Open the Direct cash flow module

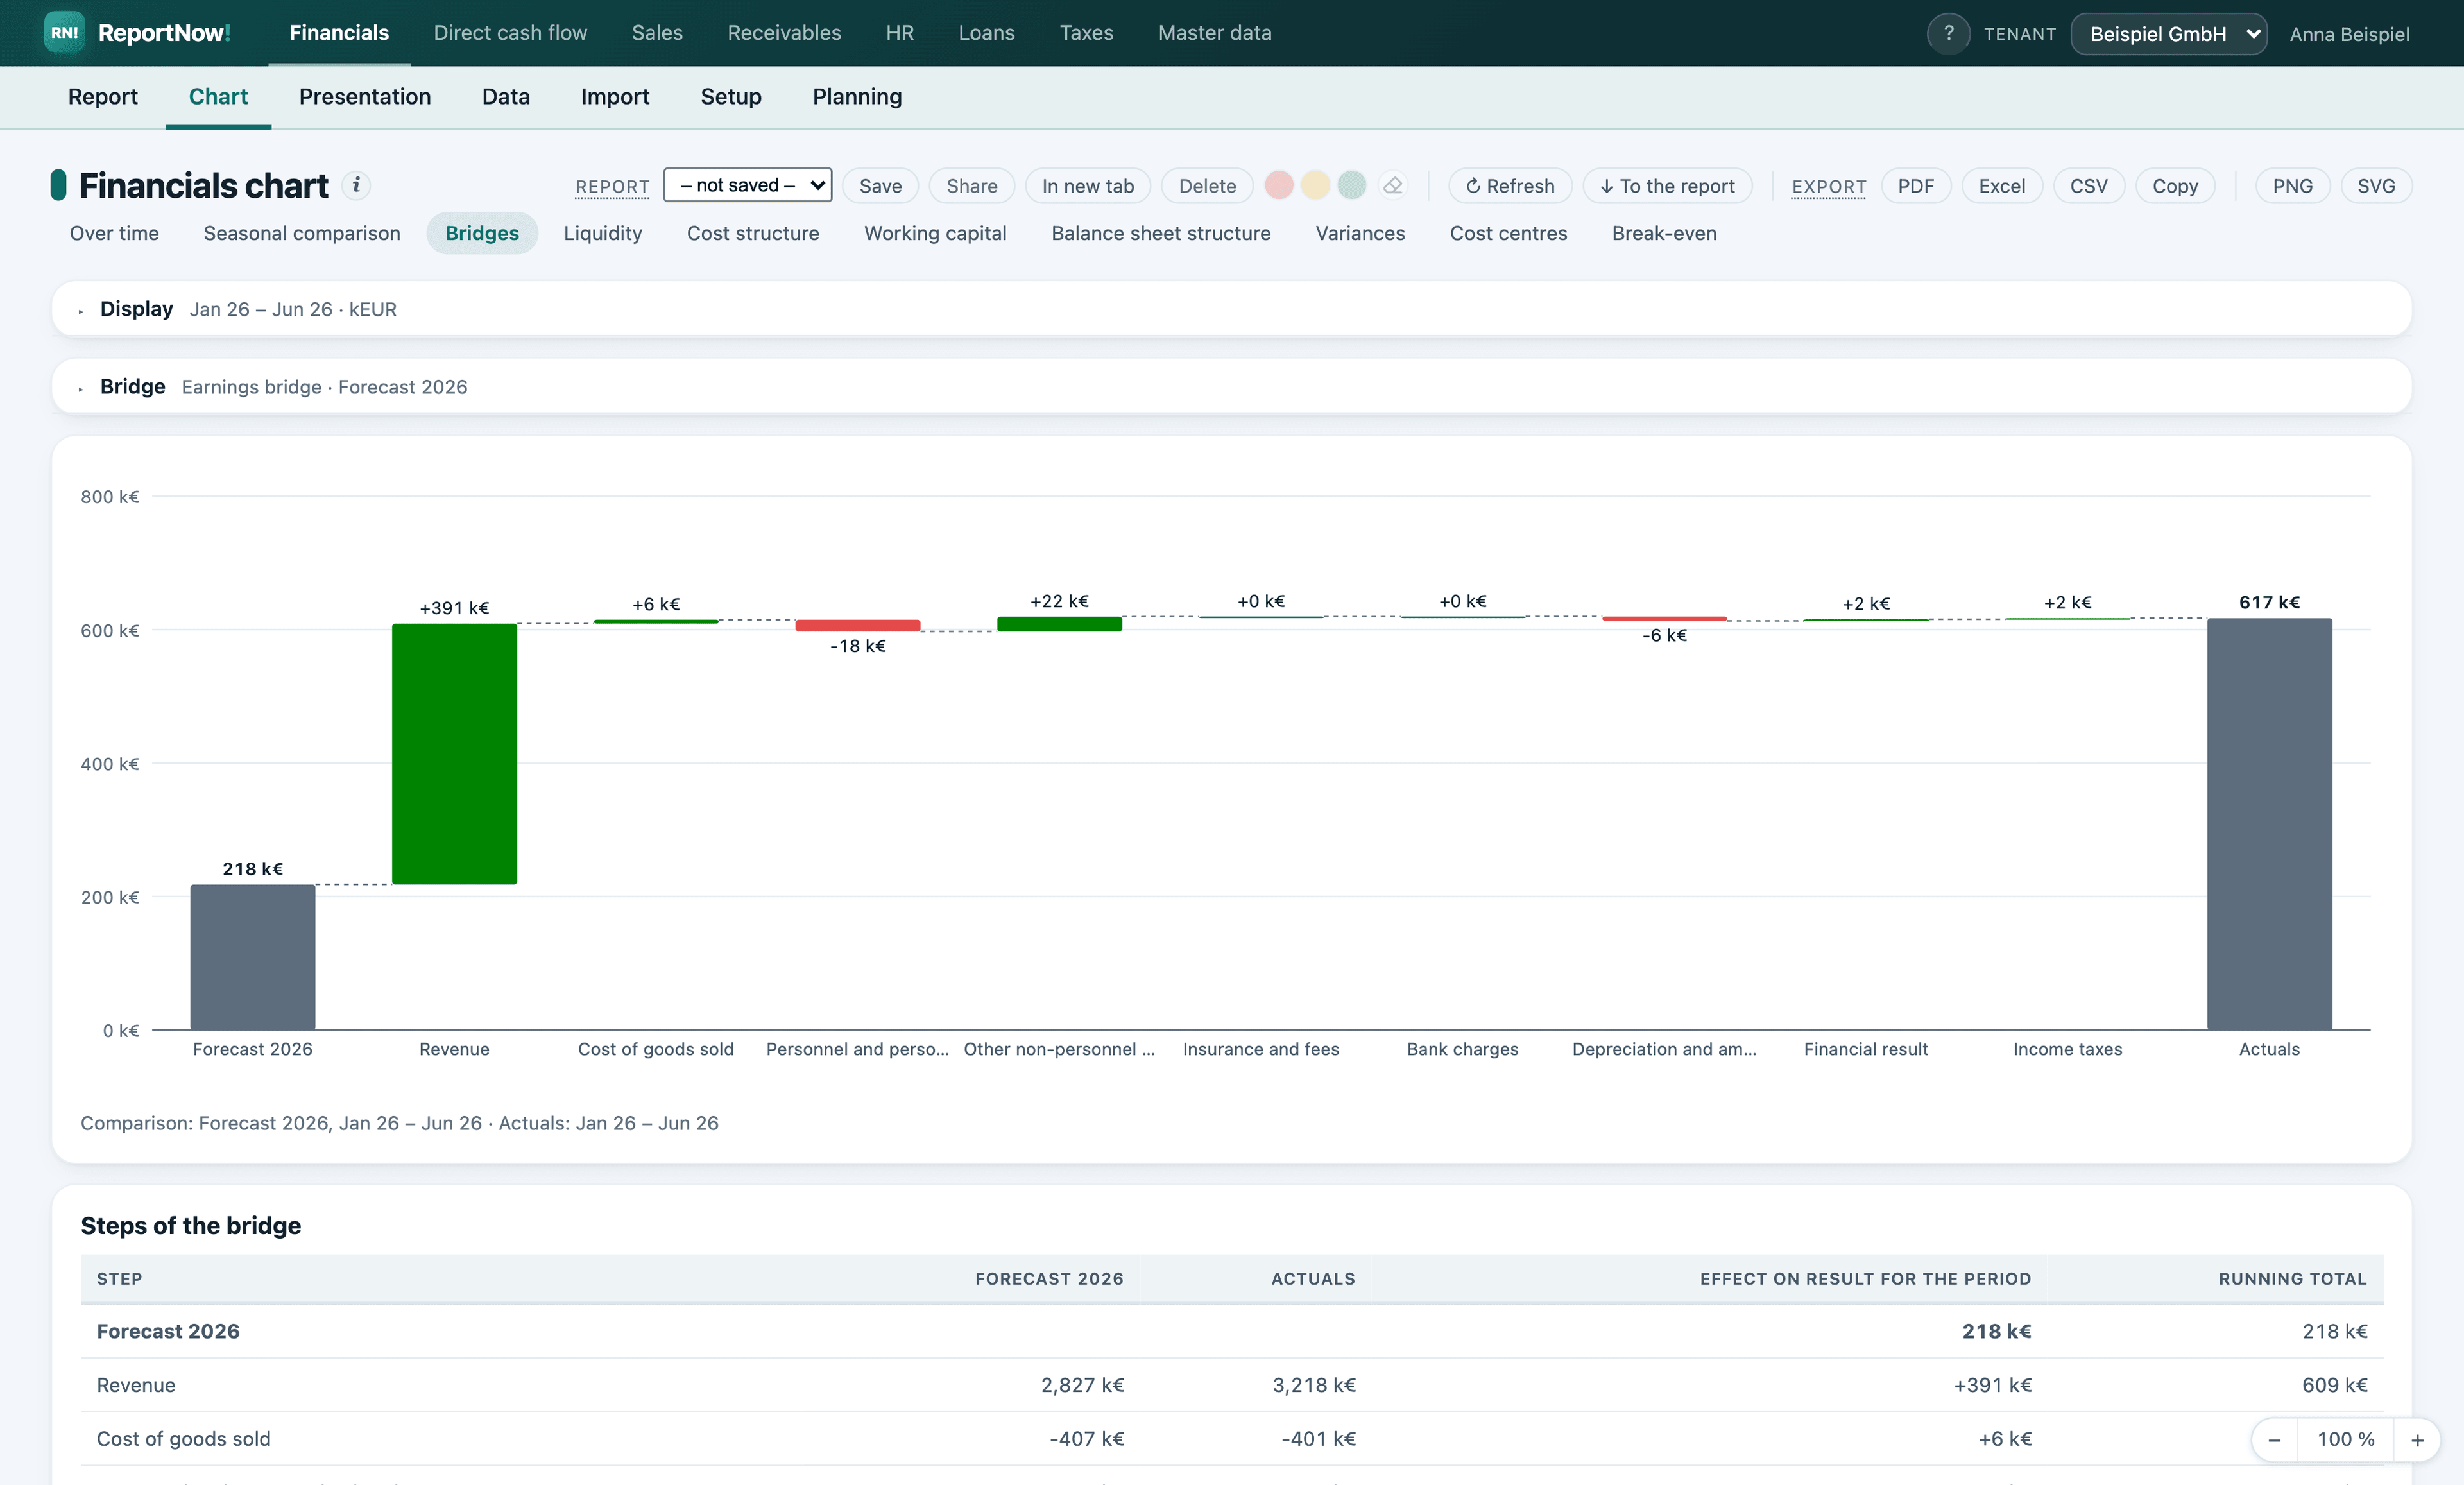pyautogui.click(x=510, y=33)
